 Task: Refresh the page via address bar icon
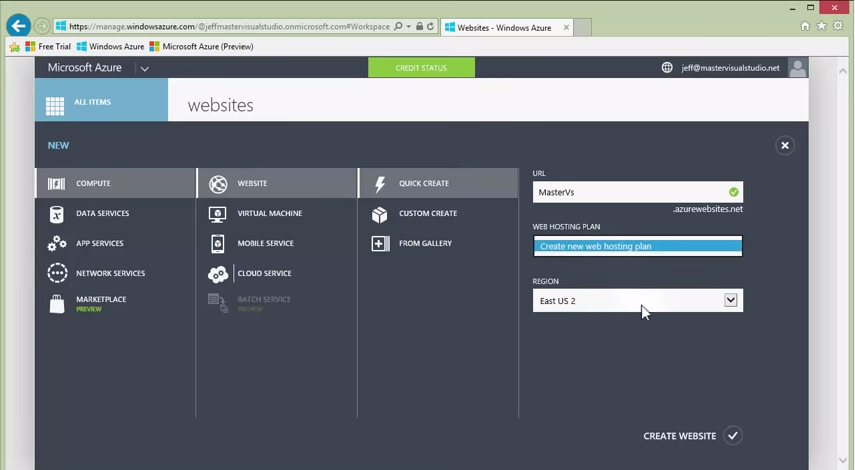pos(430,26)
